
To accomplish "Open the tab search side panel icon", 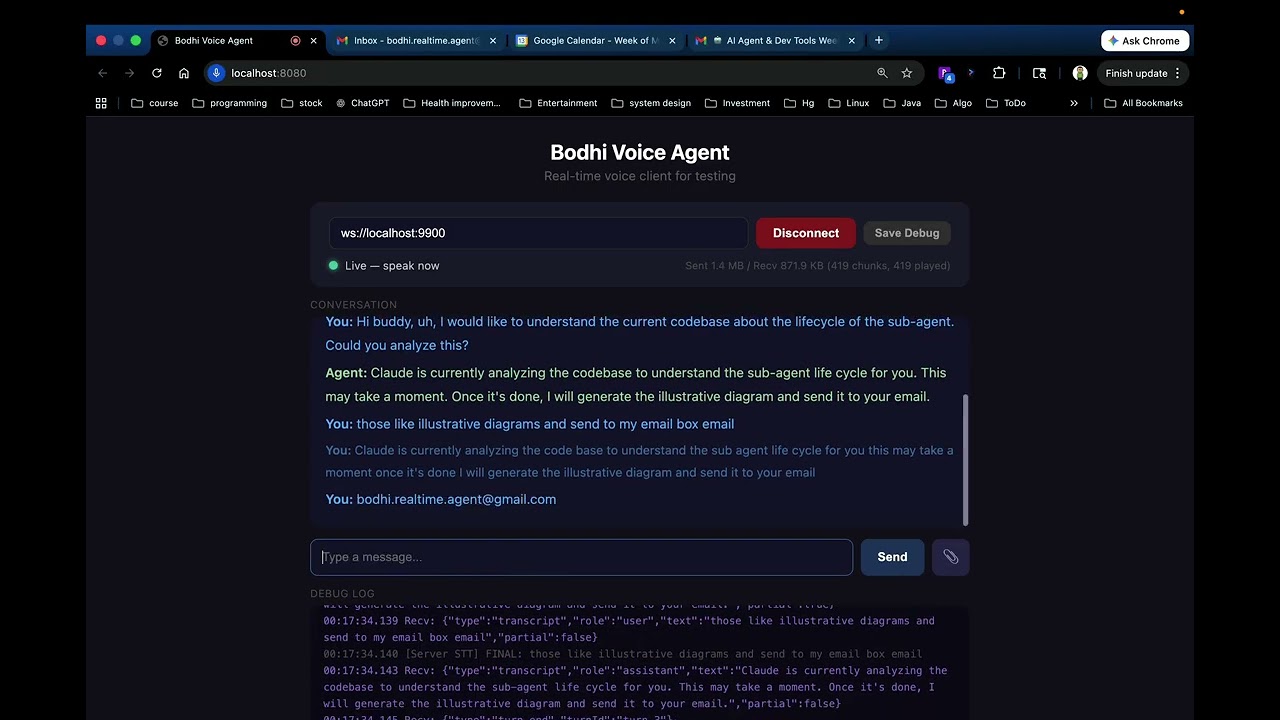I will coord(1040,73).
